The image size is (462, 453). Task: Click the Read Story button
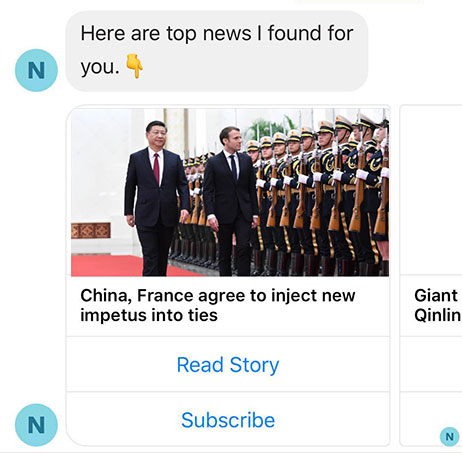[x=228, y=364]
